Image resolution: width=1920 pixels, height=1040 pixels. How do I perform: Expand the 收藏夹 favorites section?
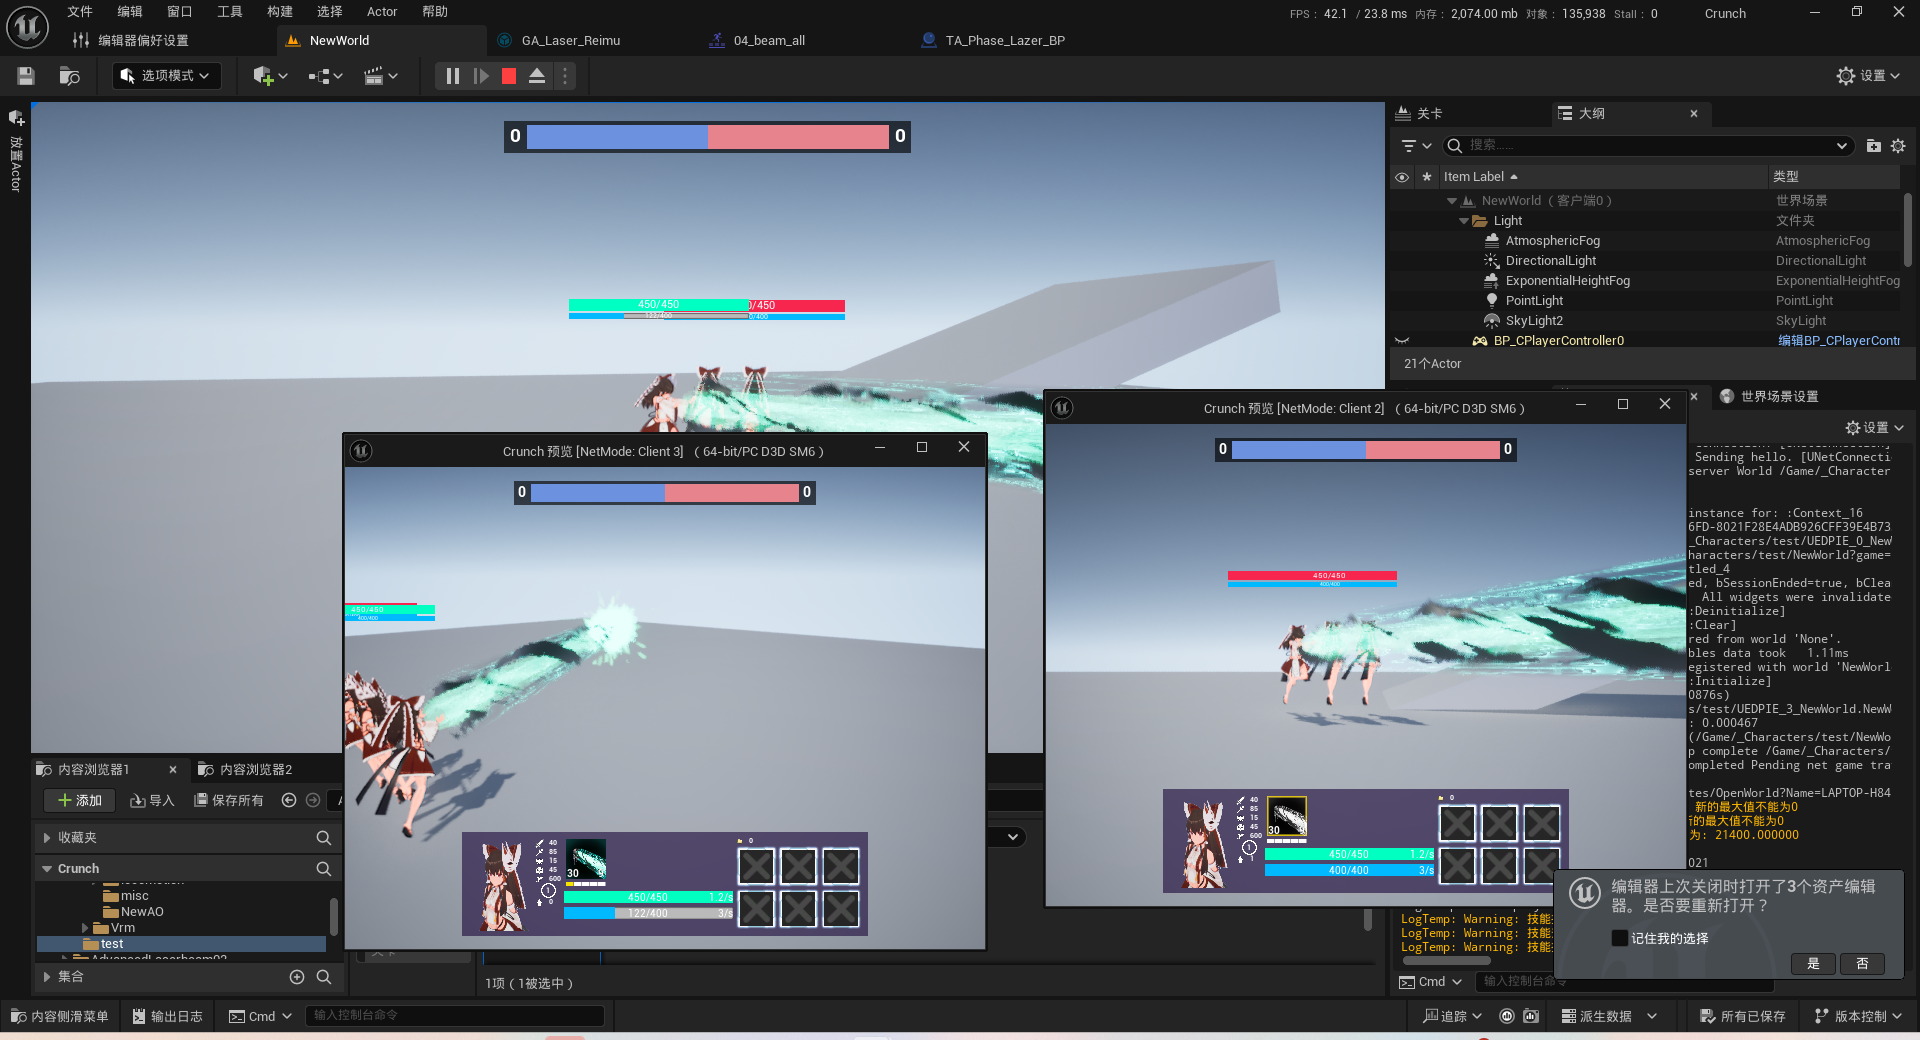click(47, 838)
